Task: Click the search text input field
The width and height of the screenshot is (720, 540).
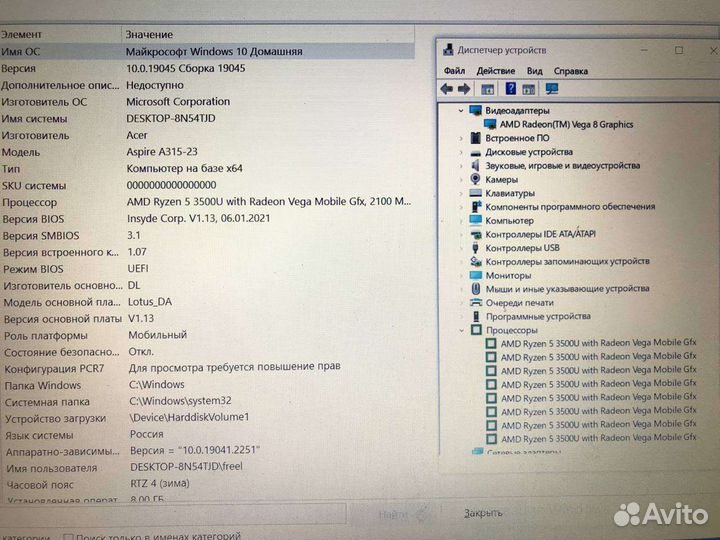Action: tap(174, 513)
